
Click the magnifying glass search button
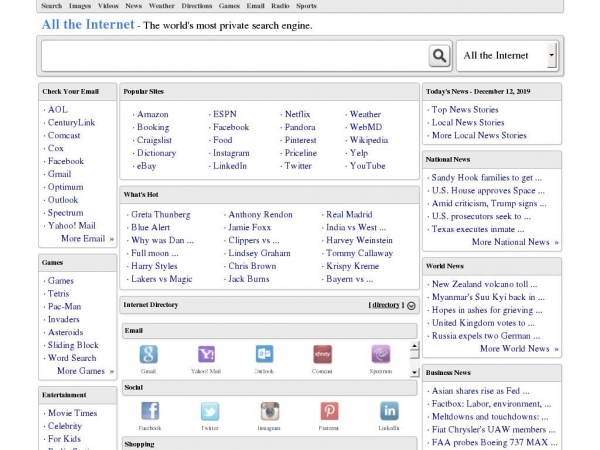(439, 56)
